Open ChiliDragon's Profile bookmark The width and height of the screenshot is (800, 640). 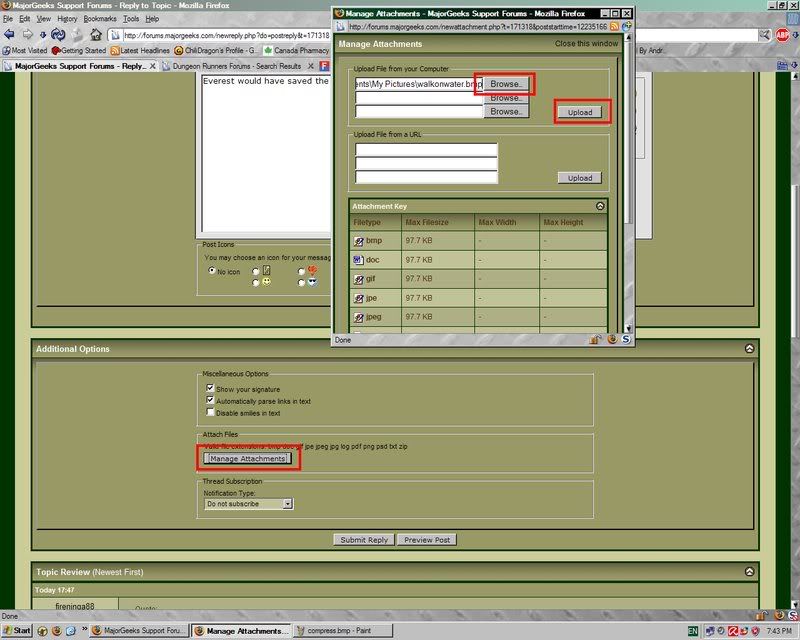(x=216, y=51)
